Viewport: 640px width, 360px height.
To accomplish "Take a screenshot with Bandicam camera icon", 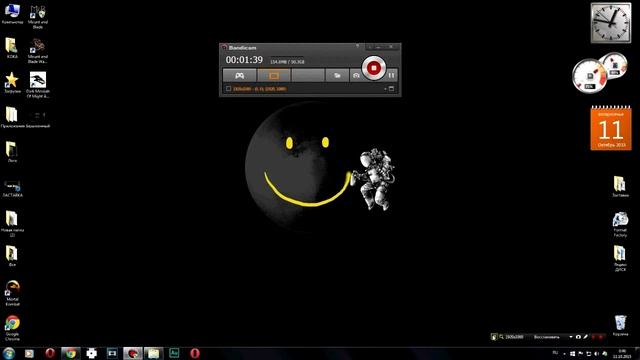I will [356, 76].
